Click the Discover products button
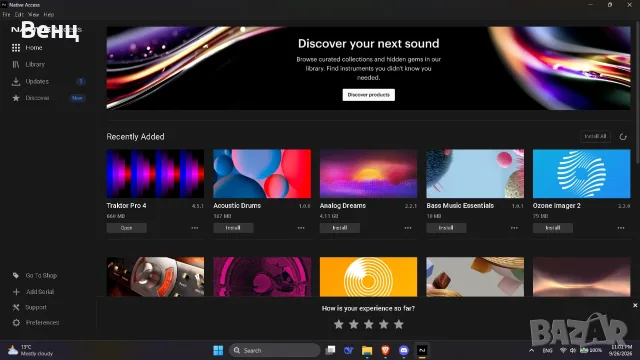 (369, 95)
